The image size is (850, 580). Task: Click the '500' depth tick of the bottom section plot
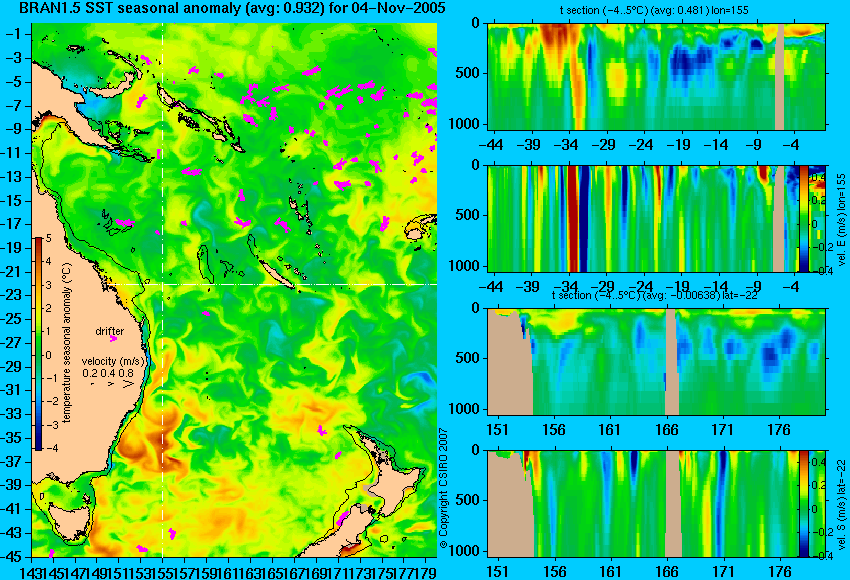coord(468,500)
